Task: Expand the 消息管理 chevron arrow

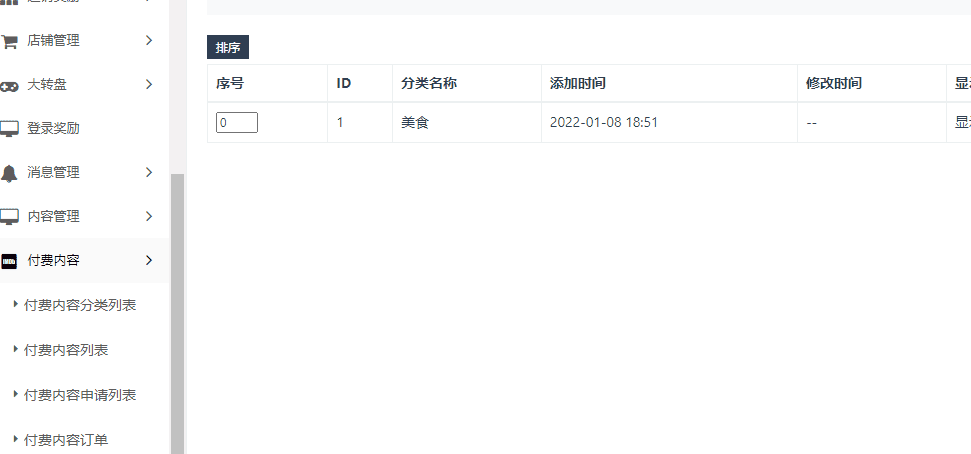Action: (149, 172)
